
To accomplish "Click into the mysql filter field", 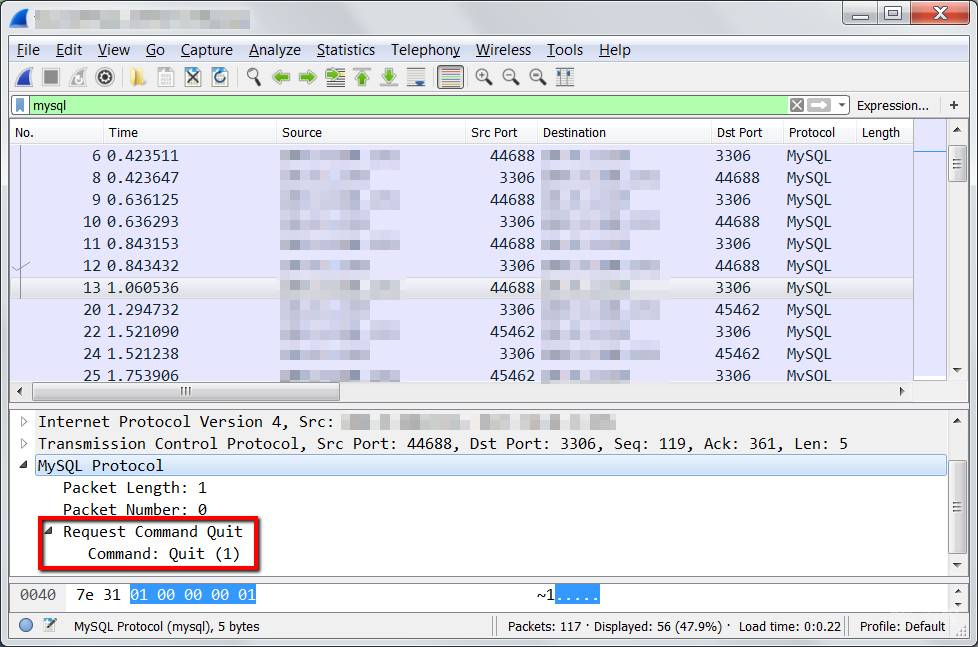I will click(x=409, y=105).
